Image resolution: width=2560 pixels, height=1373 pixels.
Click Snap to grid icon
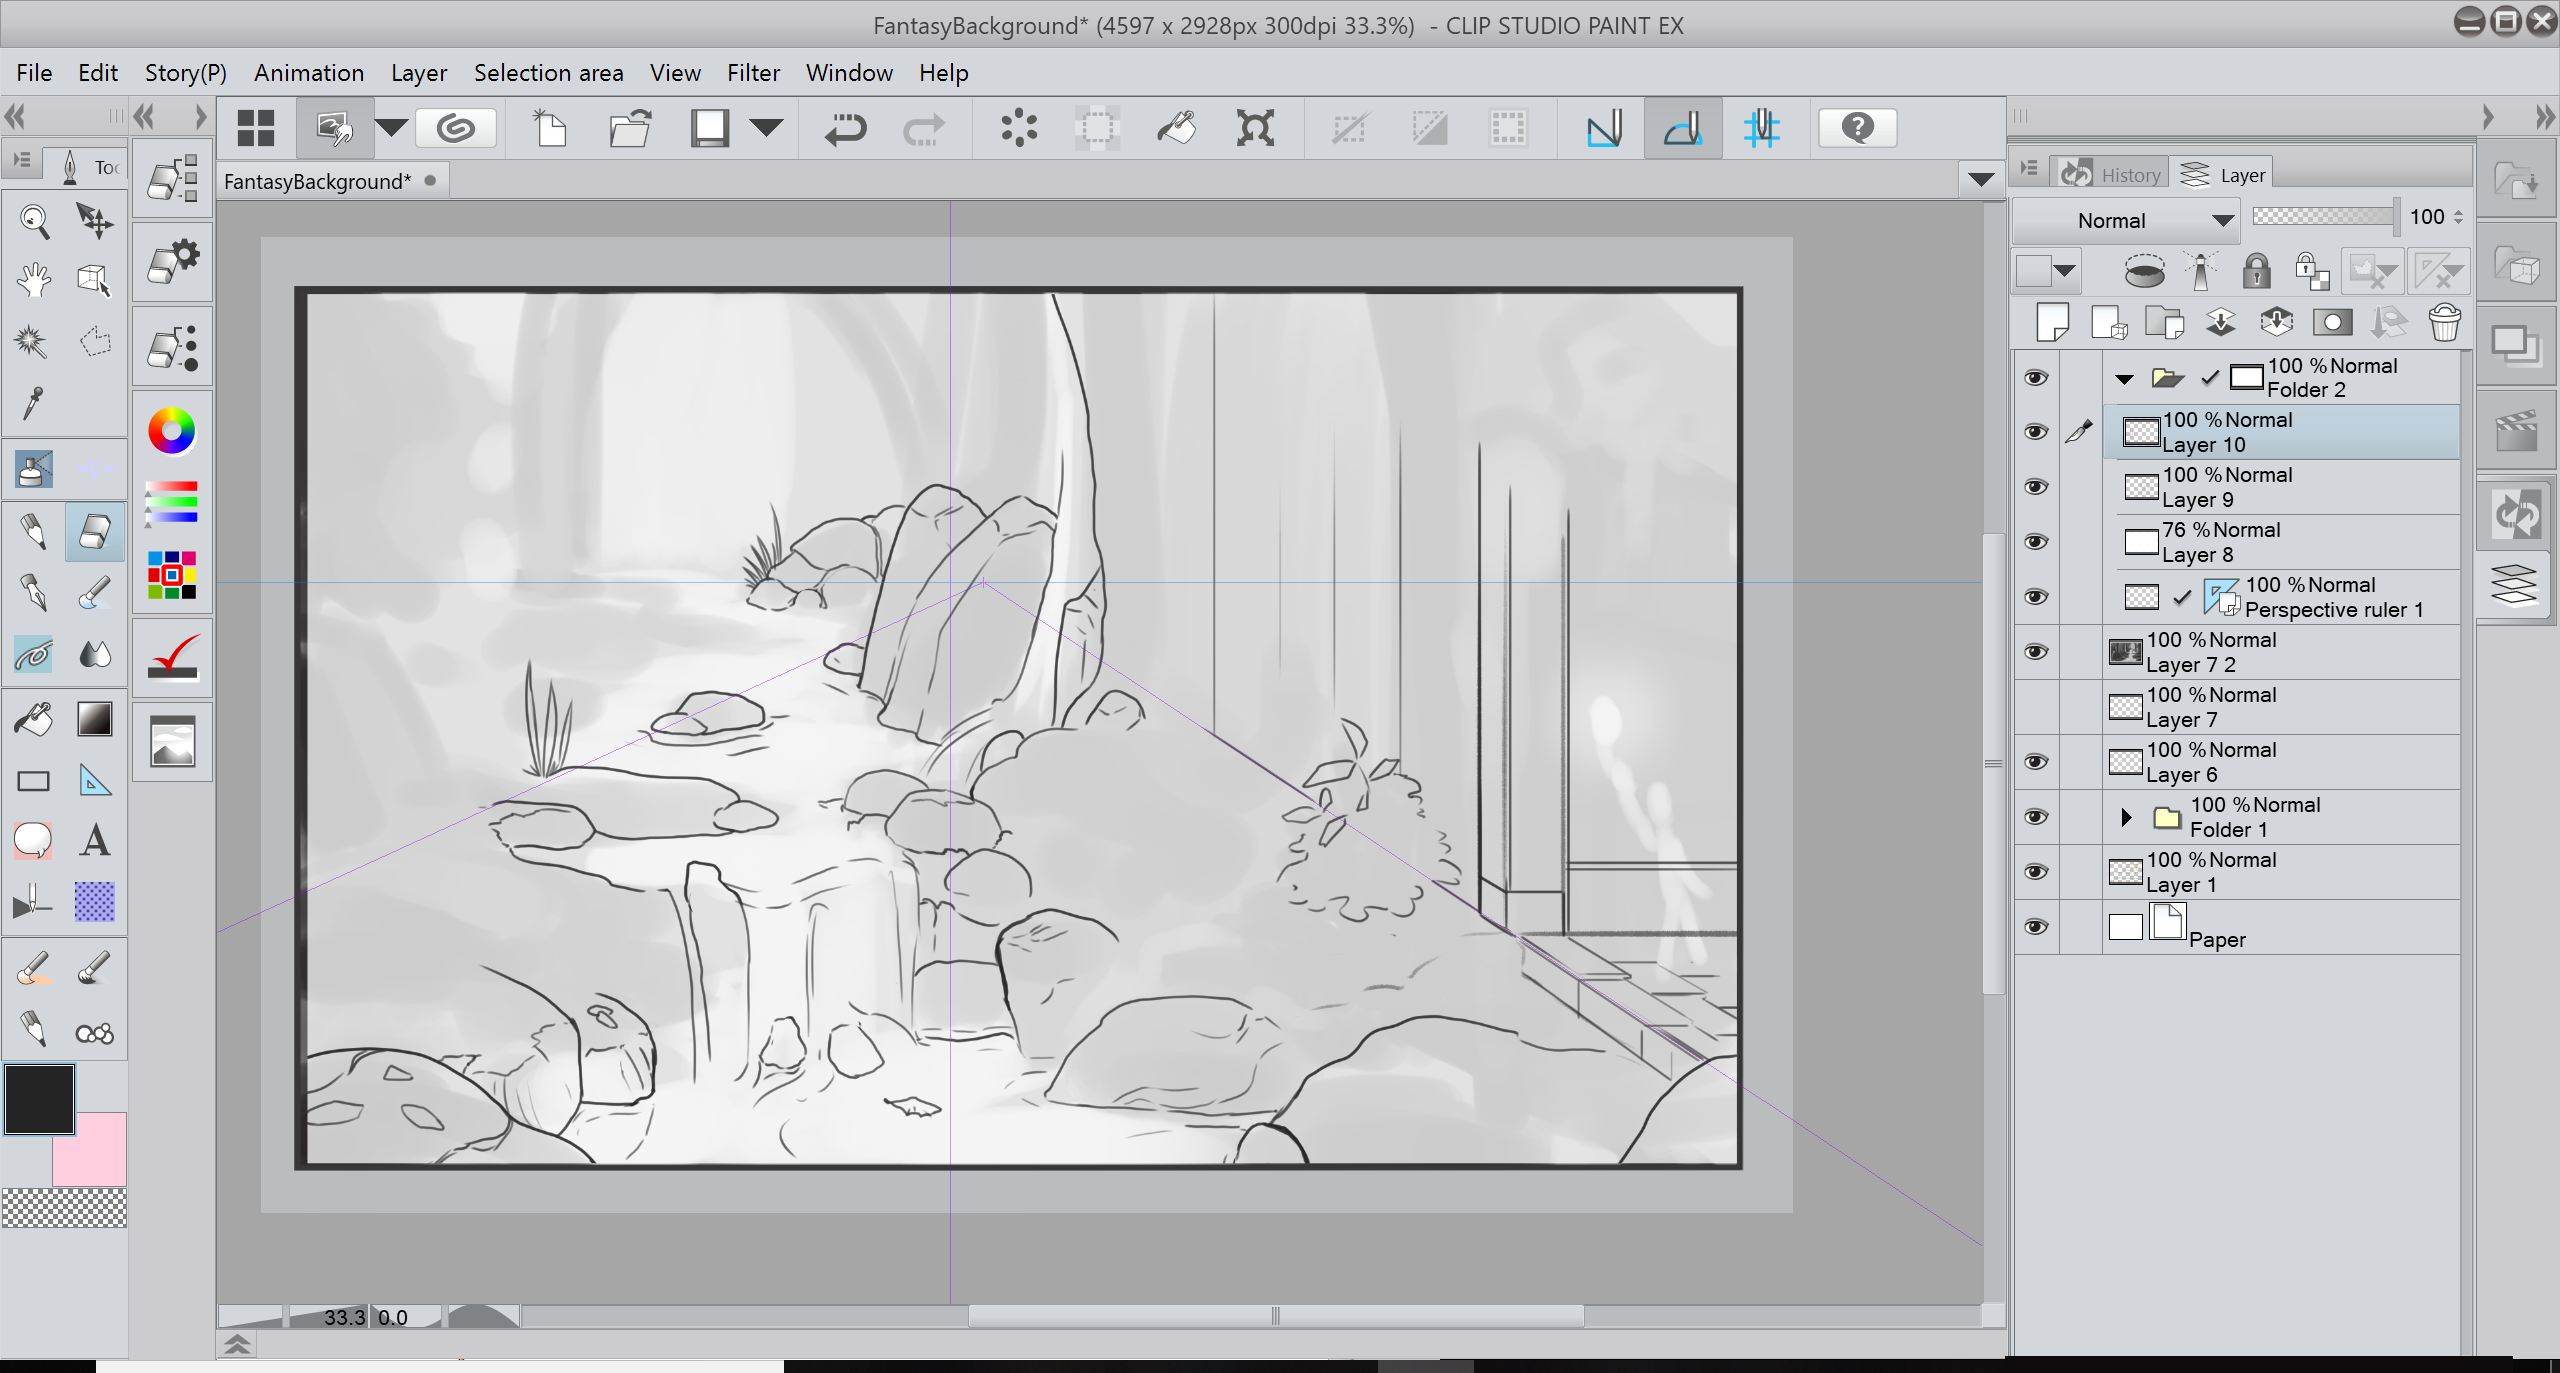(1761, 128)
